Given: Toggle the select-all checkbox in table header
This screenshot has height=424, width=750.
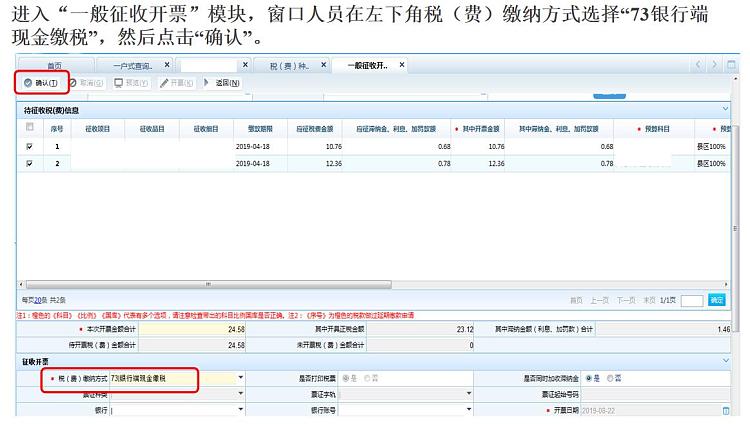Looking at the screenshot, I should coord(30,127).
